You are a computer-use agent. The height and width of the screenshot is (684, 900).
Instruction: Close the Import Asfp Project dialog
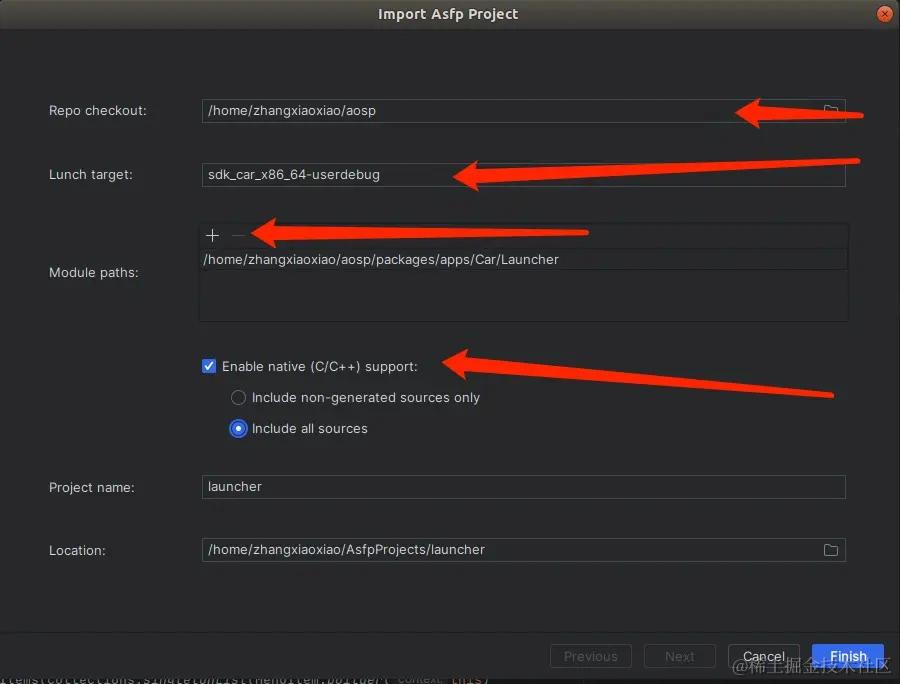(885, 14)
